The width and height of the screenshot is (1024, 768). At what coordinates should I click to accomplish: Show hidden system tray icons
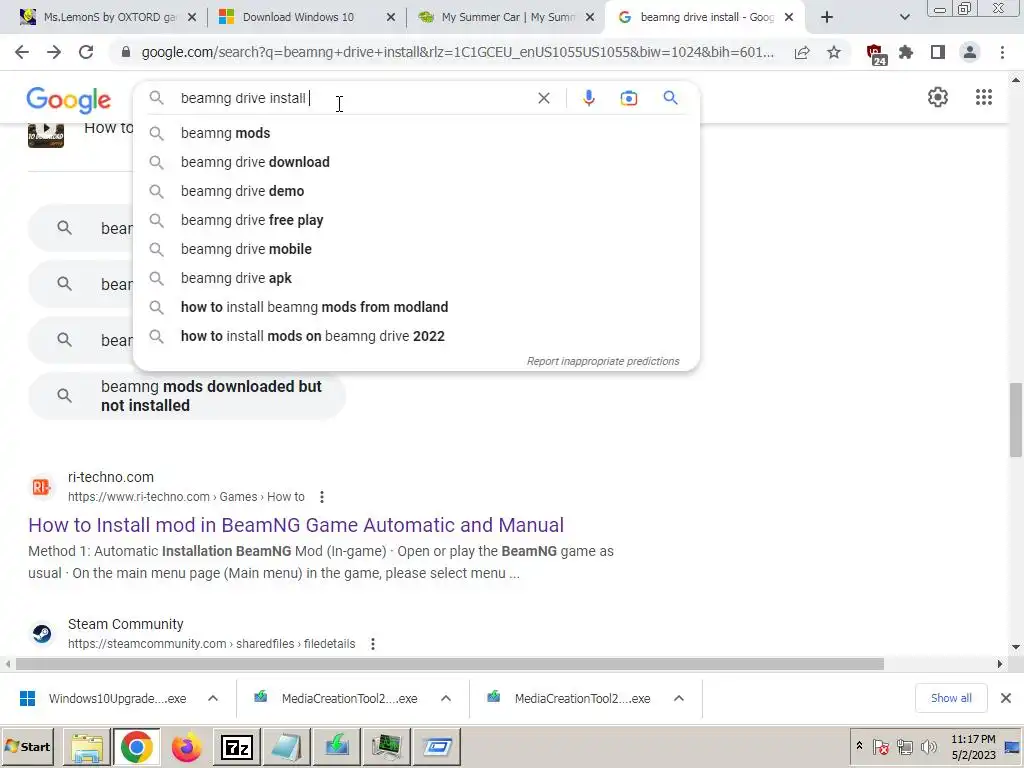tap(859, 745)
